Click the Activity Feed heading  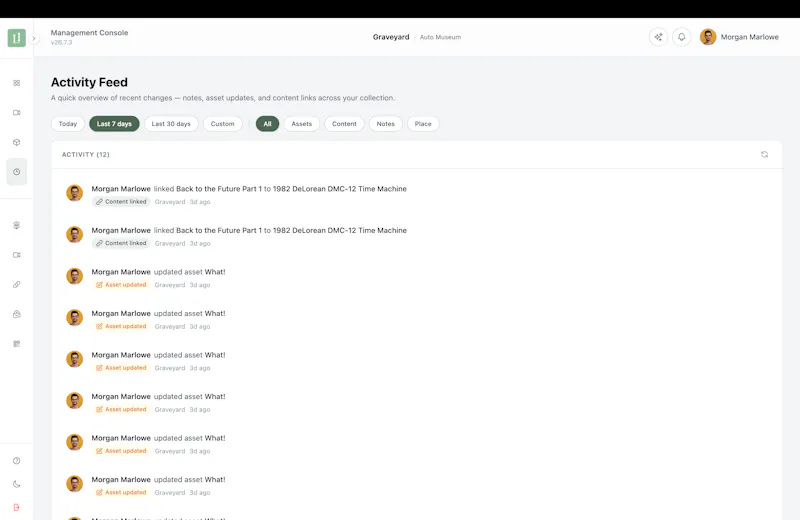coord(89,82)
